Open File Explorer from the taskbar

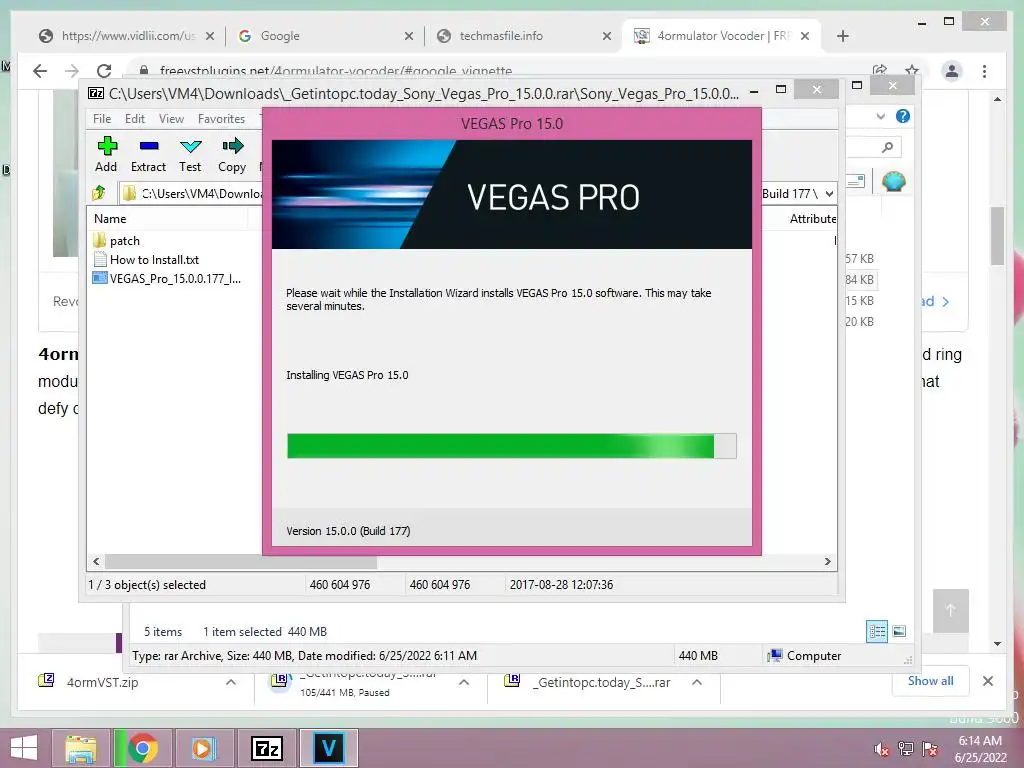coord(80,748)
